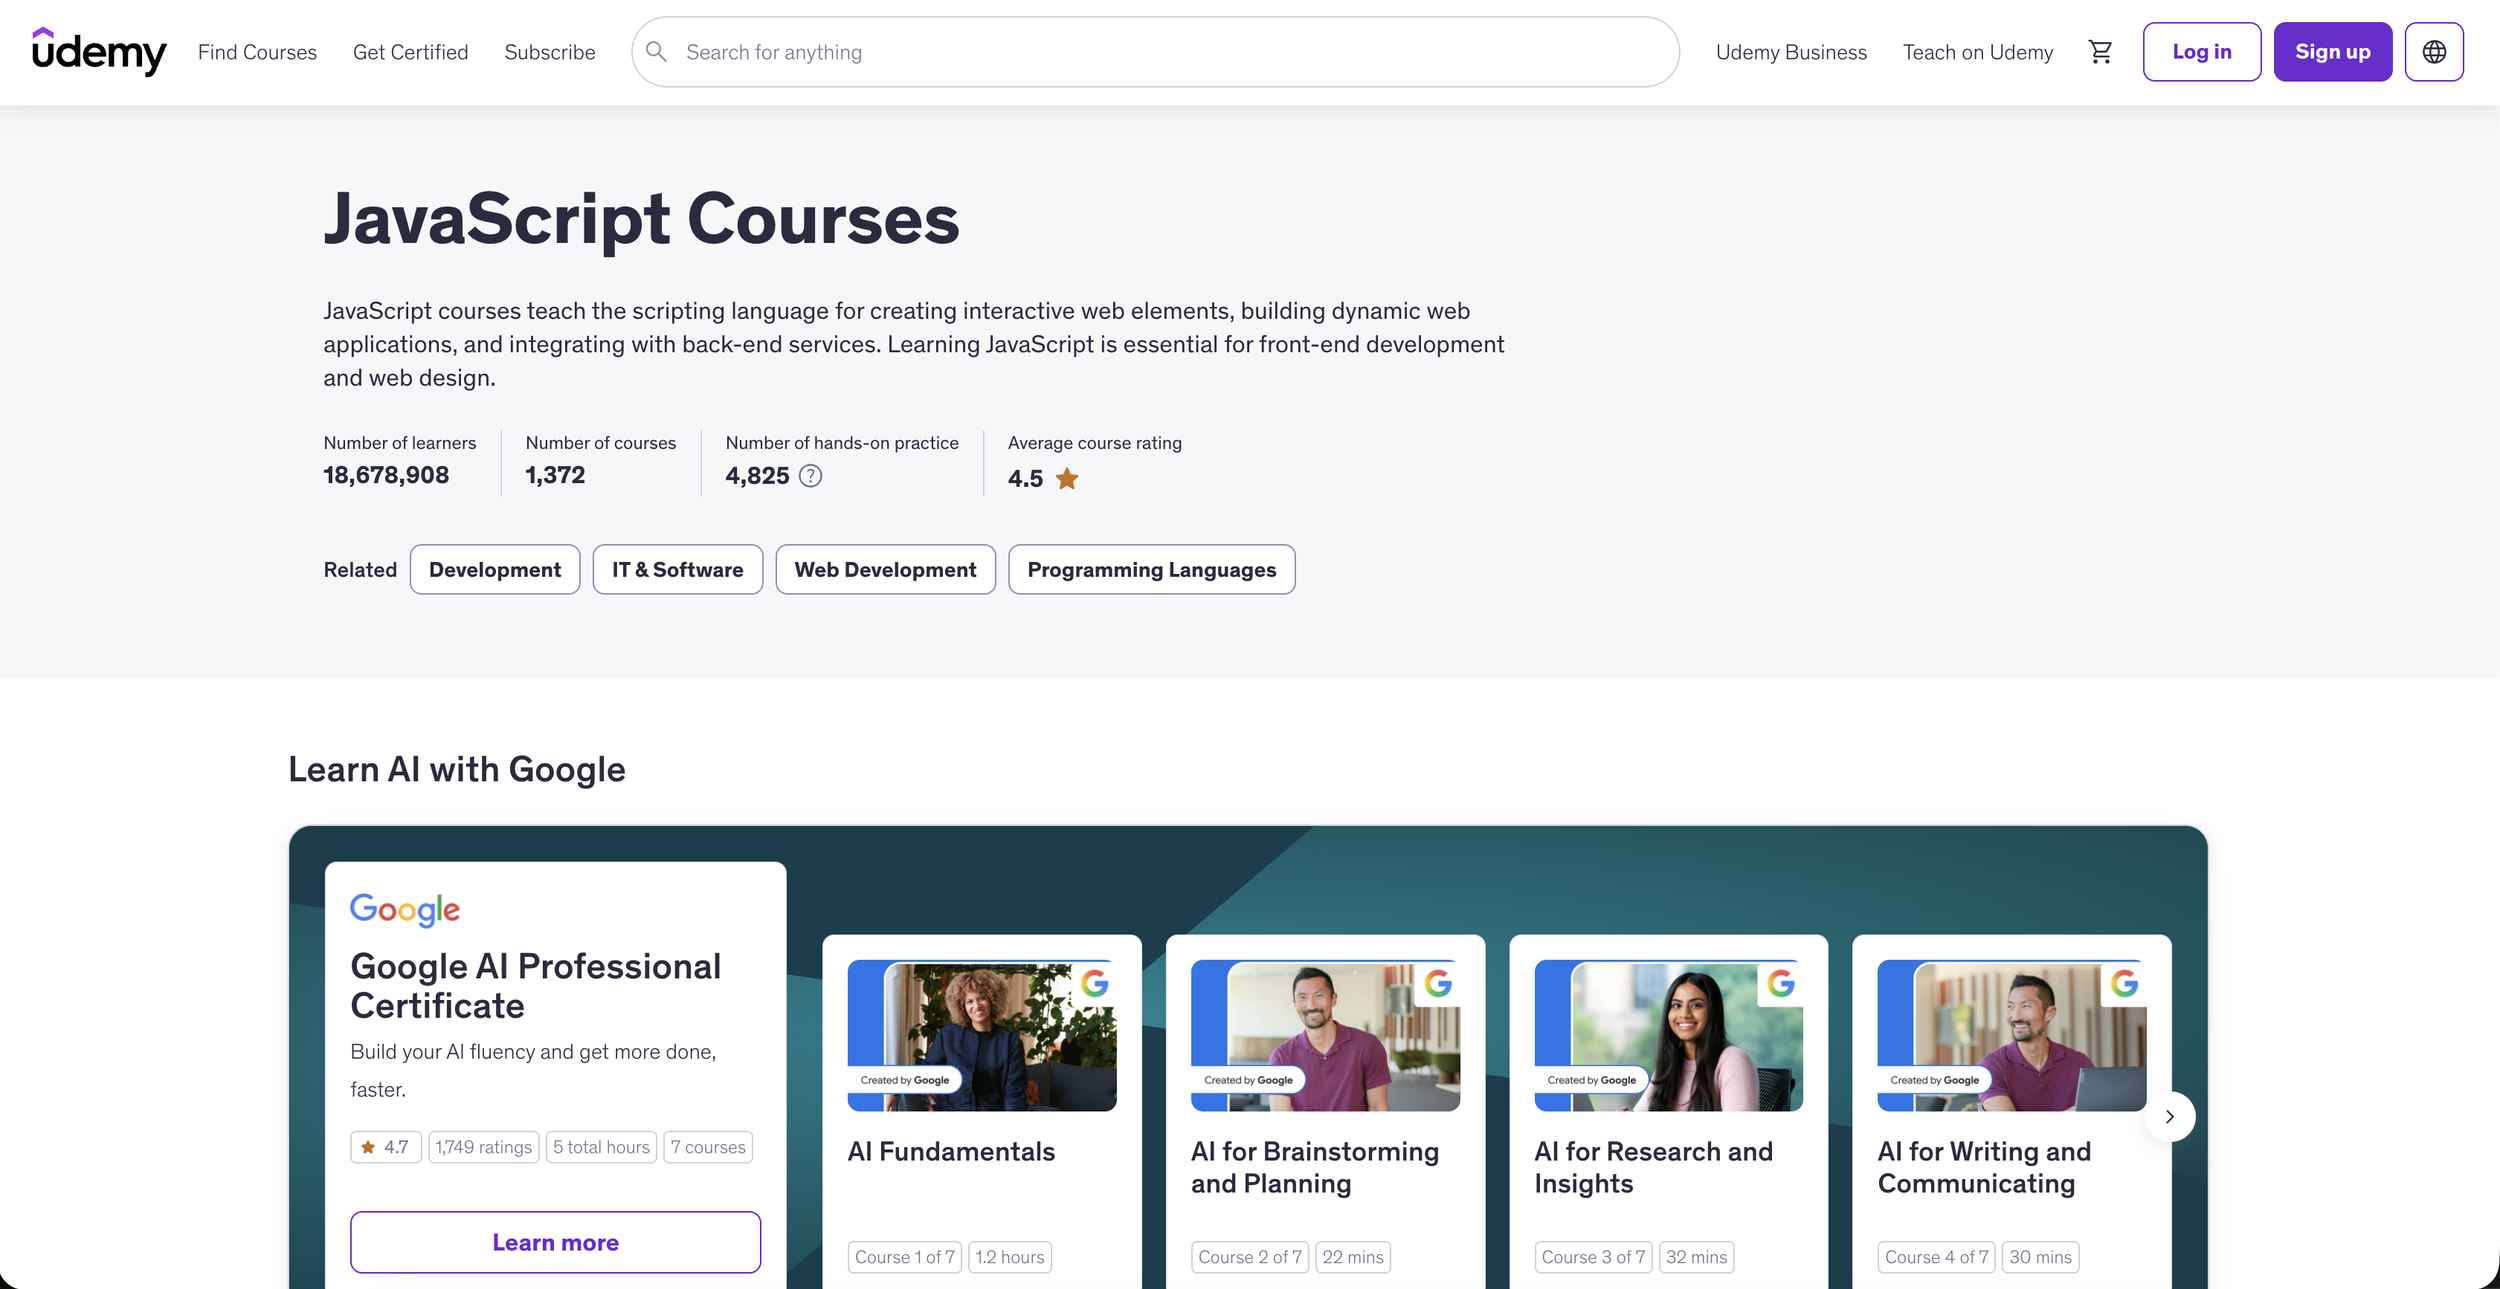Viewport: 2500px width, 1289px height.
Task: Click the learners count 18,678,908
Action: point(386,475)
